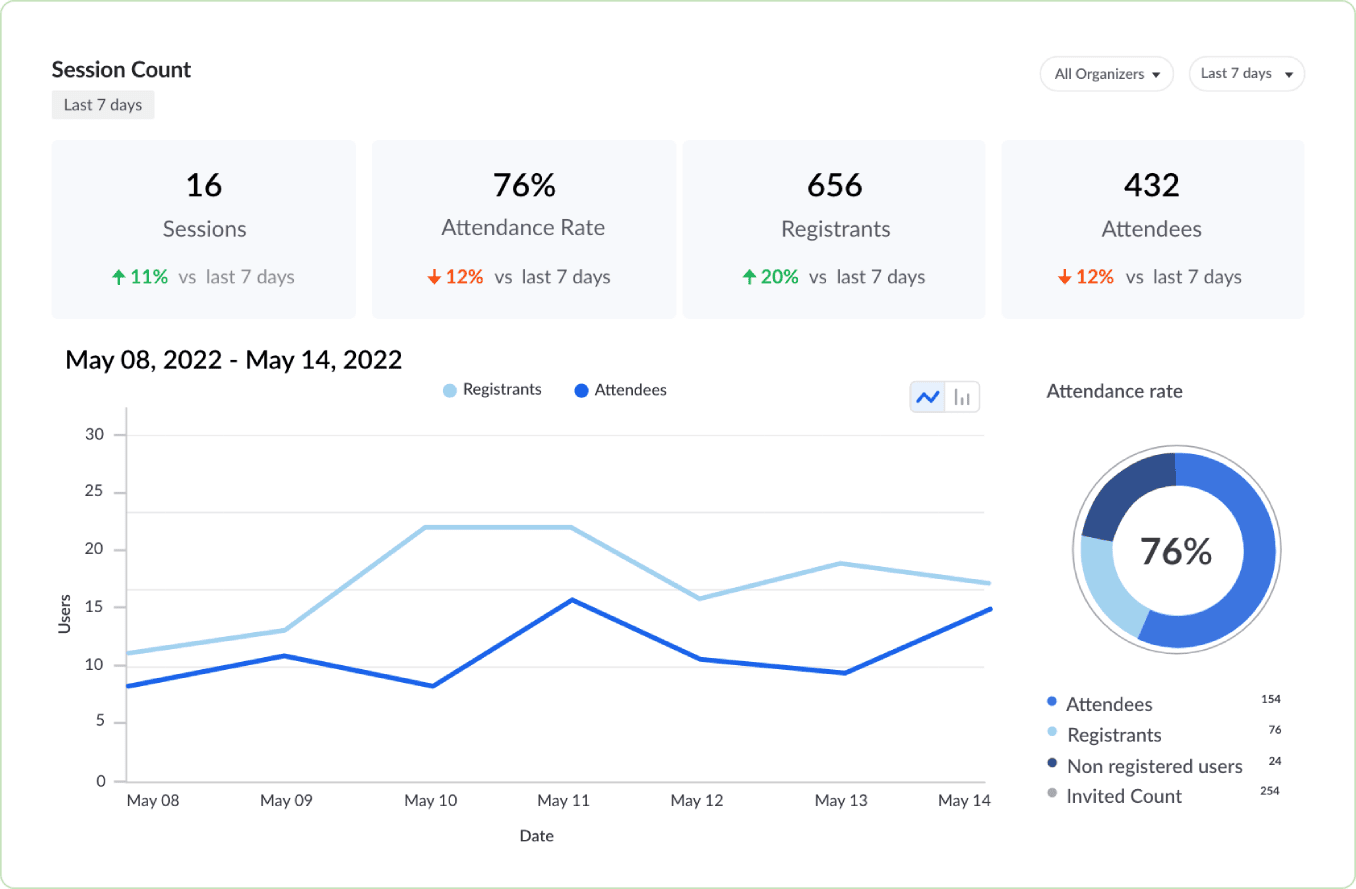The width and height of the screenshot is (1356, 889).
Task: Click the green up arrow under Sessions
Action: (x=120, y=277)
